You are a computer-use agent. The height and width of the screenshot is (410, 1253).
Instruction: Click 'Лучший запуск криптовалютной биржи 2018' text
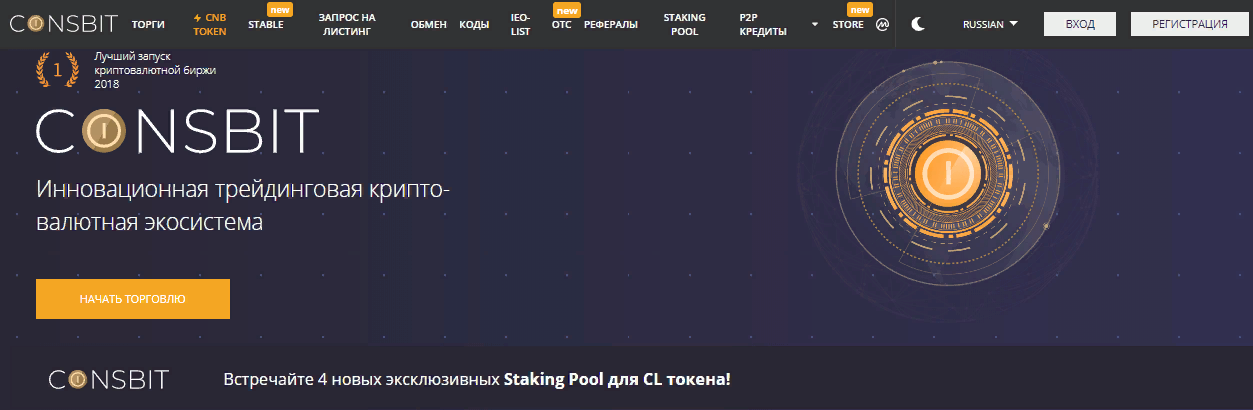coord(155,70)
